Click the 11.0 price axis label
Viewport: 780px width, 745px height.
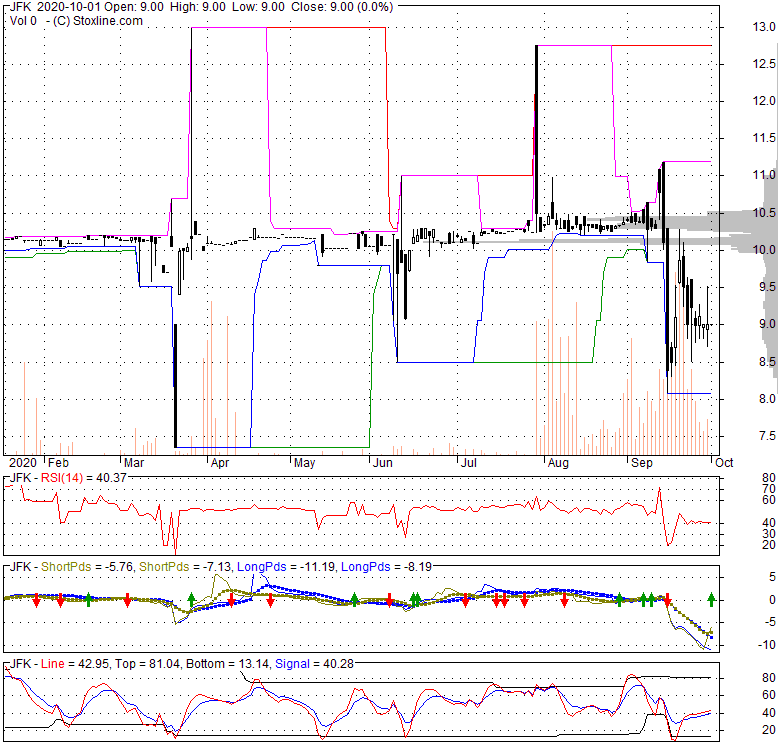(764, 175)
